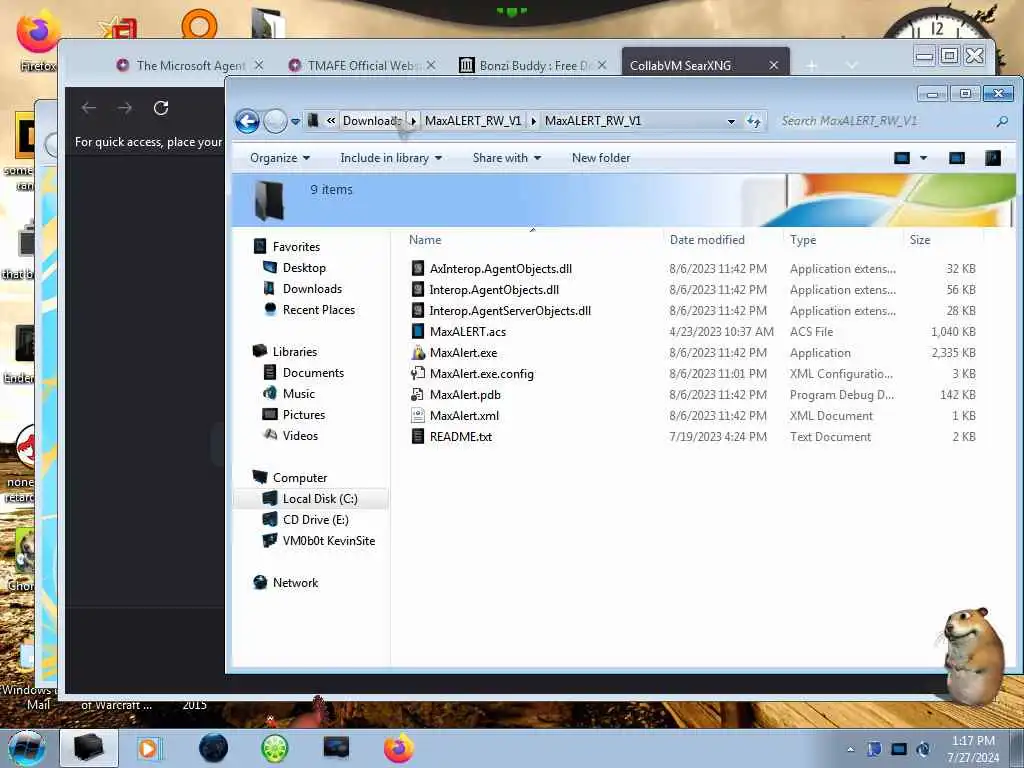Open Windows Media Player from taskbar

(x=150, y=748)
